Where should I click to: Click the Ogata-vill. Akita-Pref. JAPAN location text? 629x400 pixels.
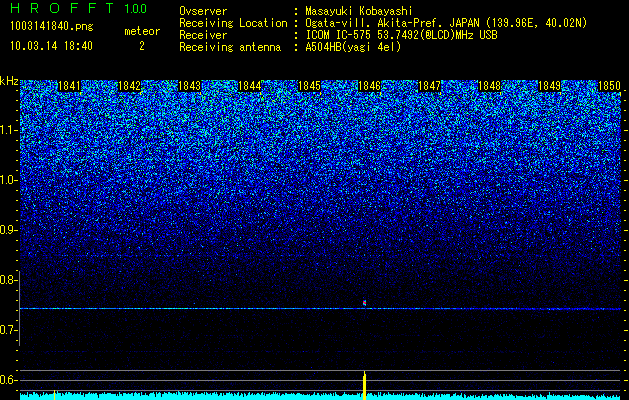pyautogui.click(x=446, y=23)
